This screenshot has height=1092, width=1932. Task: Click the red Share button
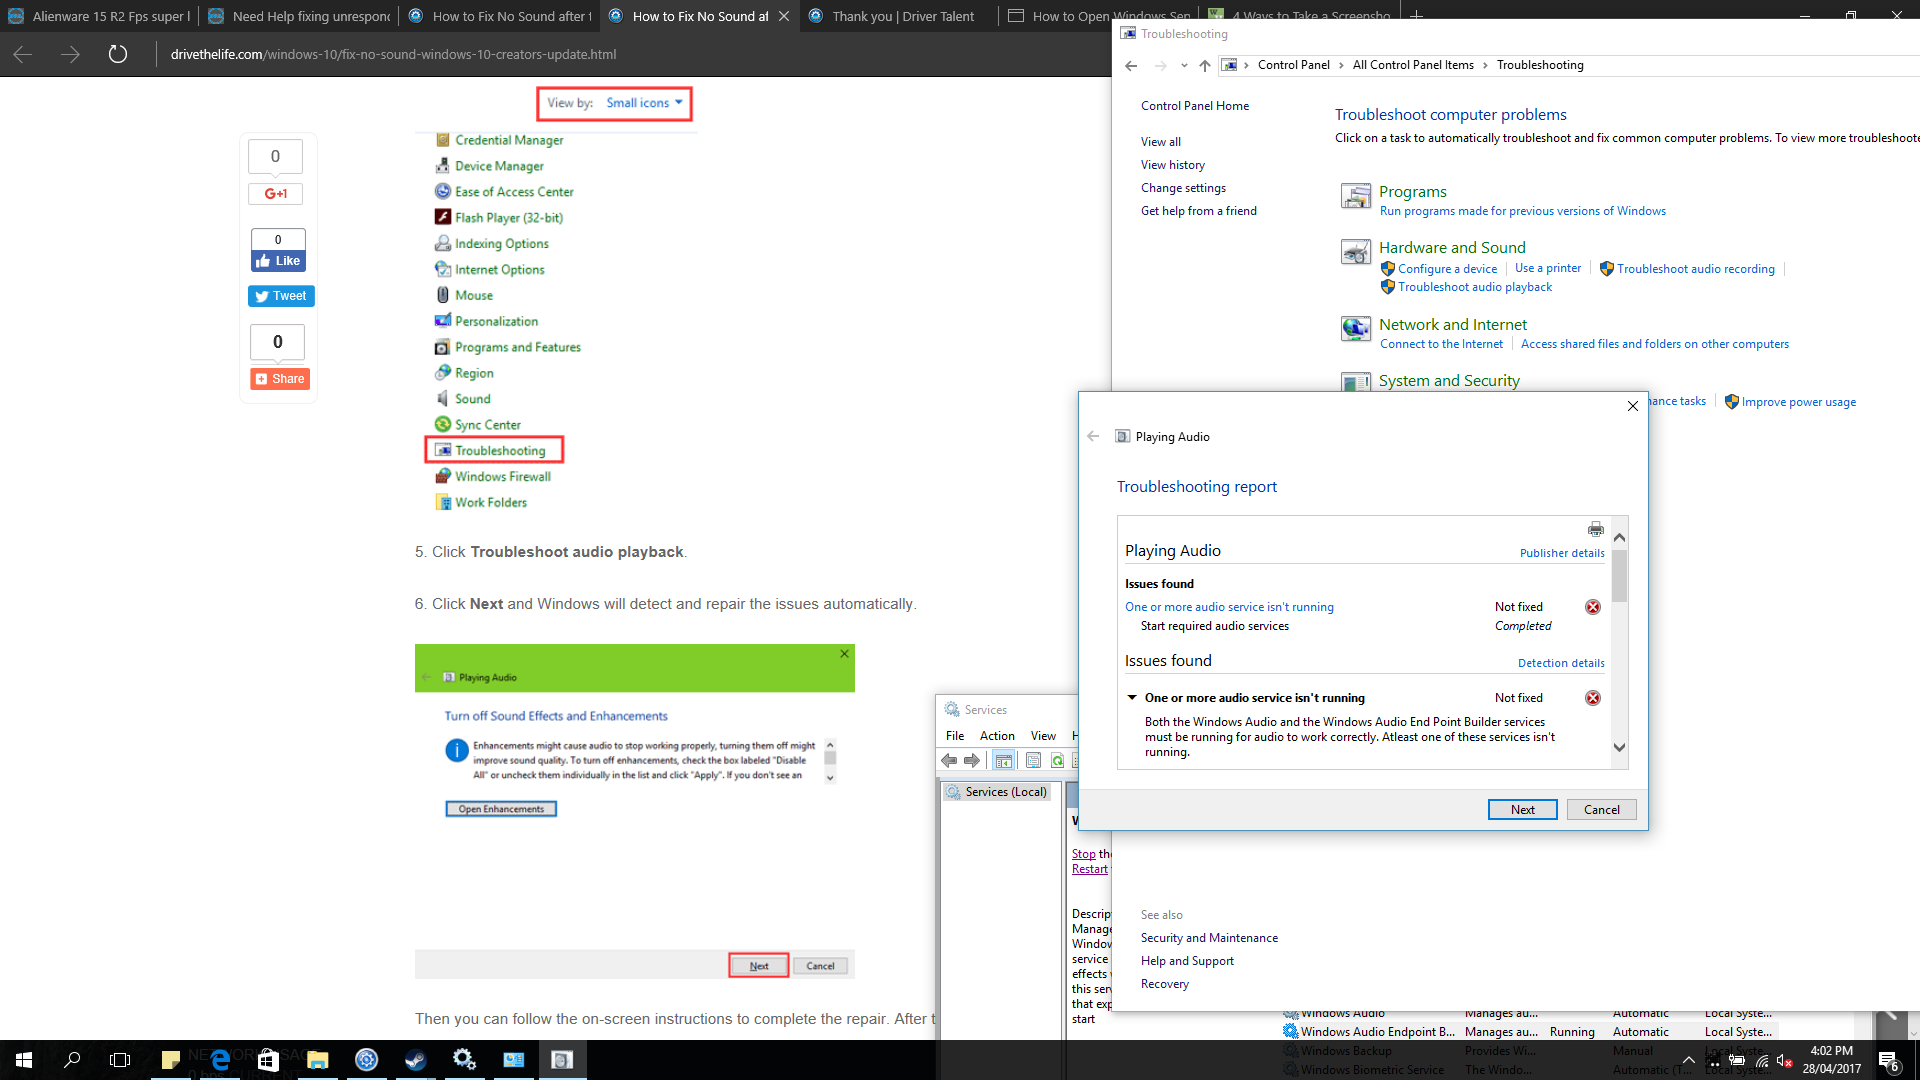pyautogui.click(x=282, y=381)
